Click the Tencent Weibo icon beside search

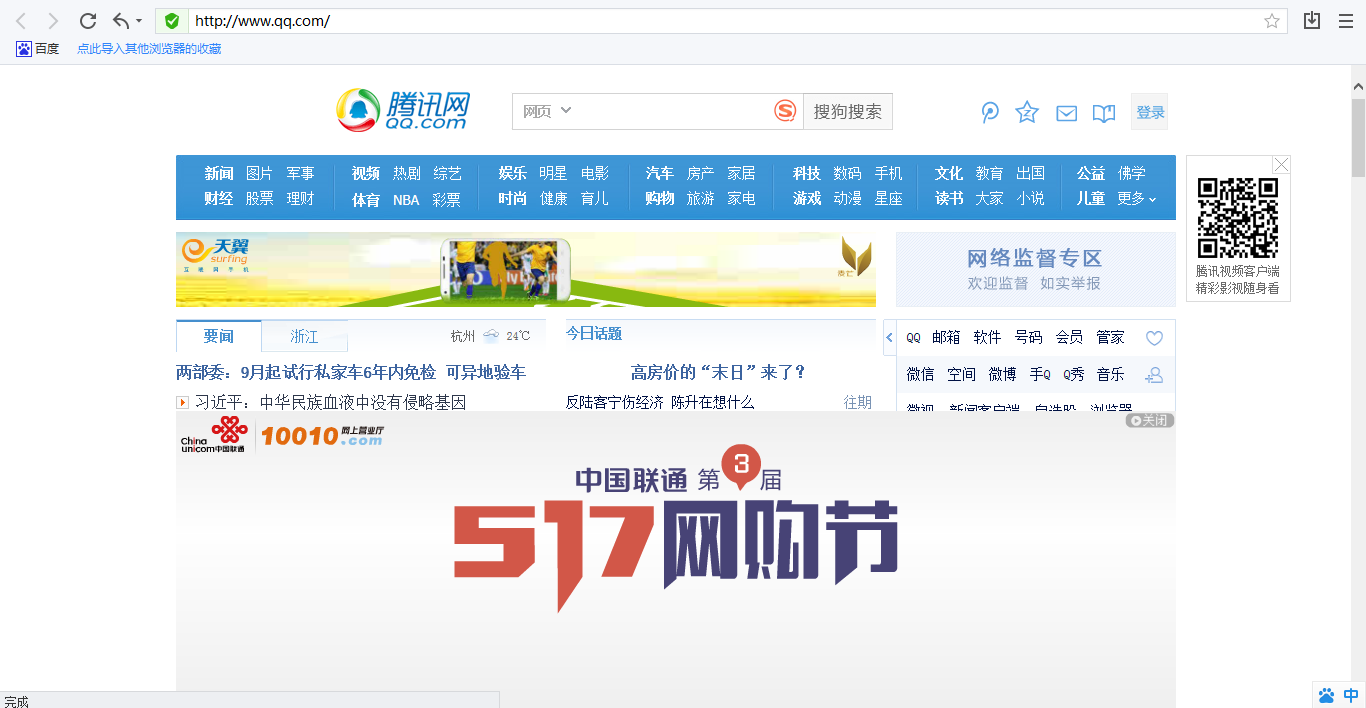(990, 112)
